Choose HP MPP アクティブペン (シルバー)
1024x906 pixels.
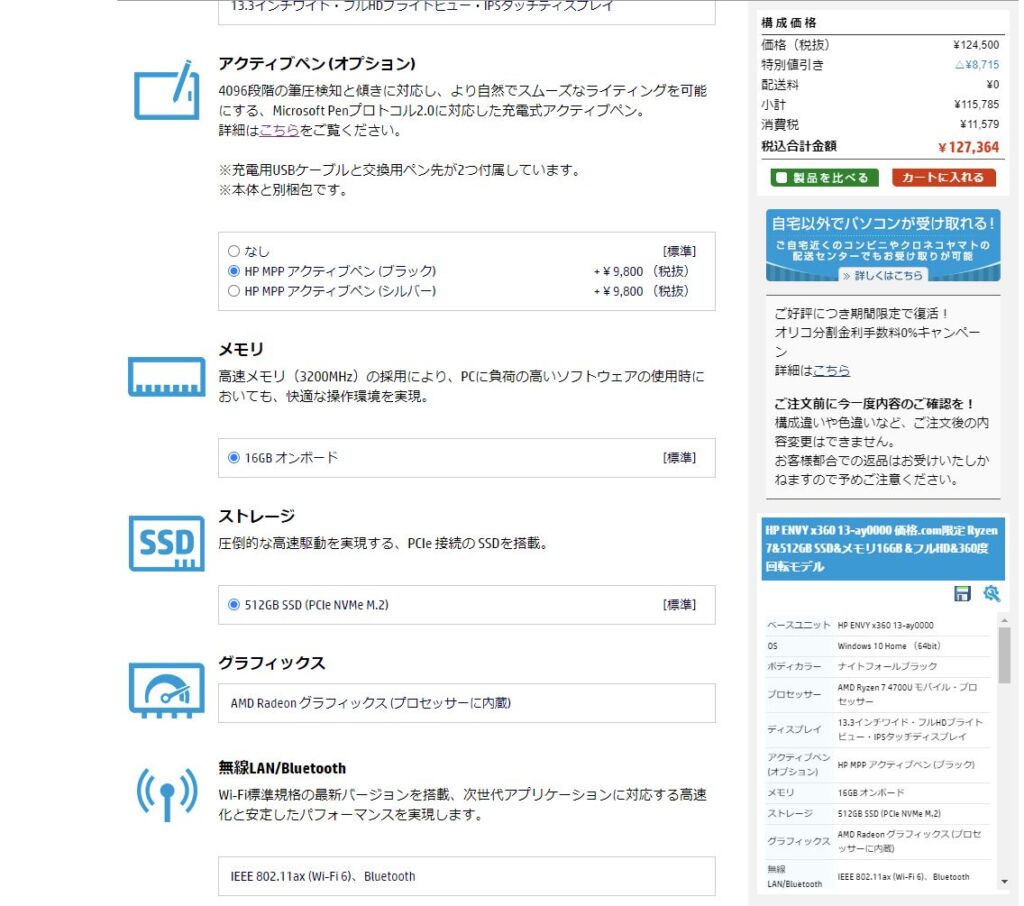[234, 291]
